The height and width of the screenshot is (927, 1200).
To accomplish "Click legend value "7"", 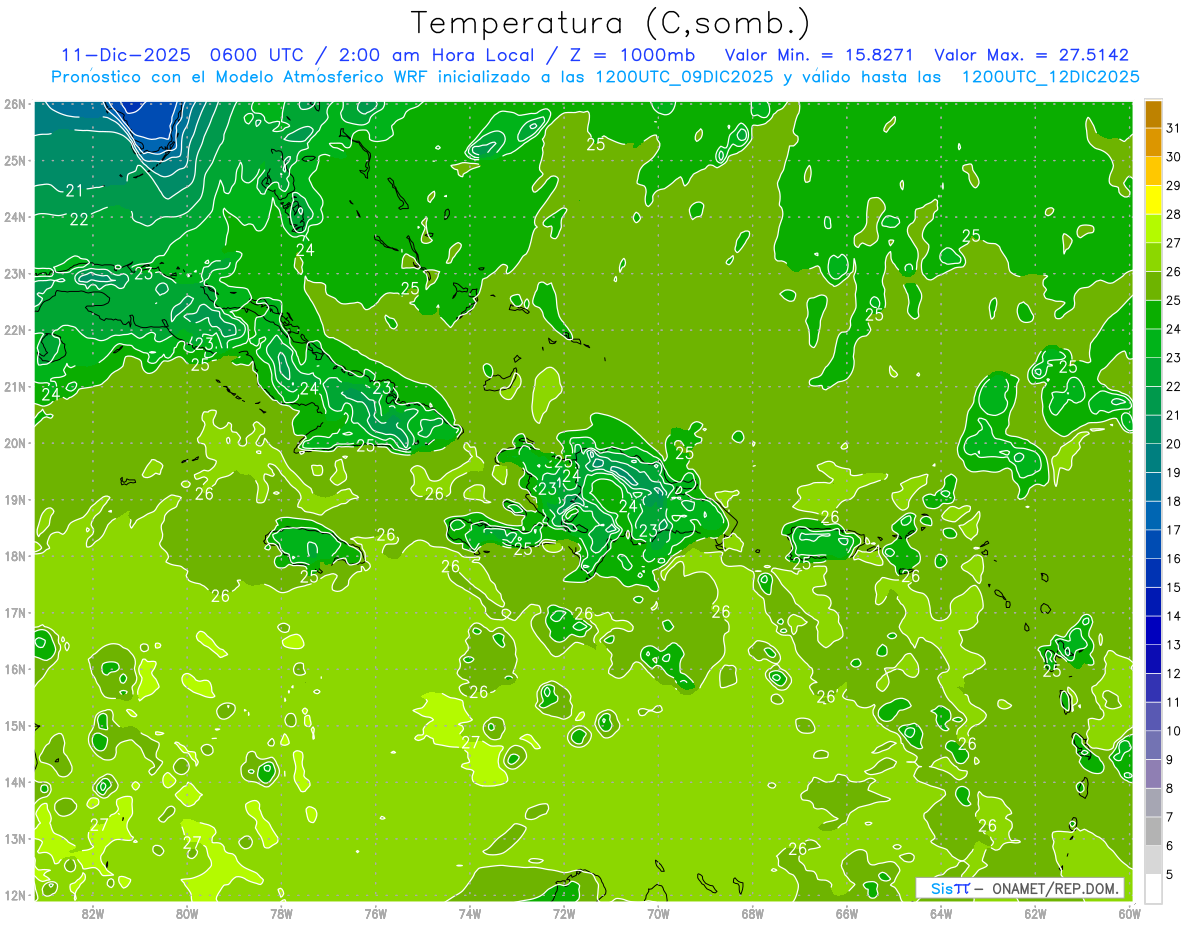I will click(x=1170, y=816).
